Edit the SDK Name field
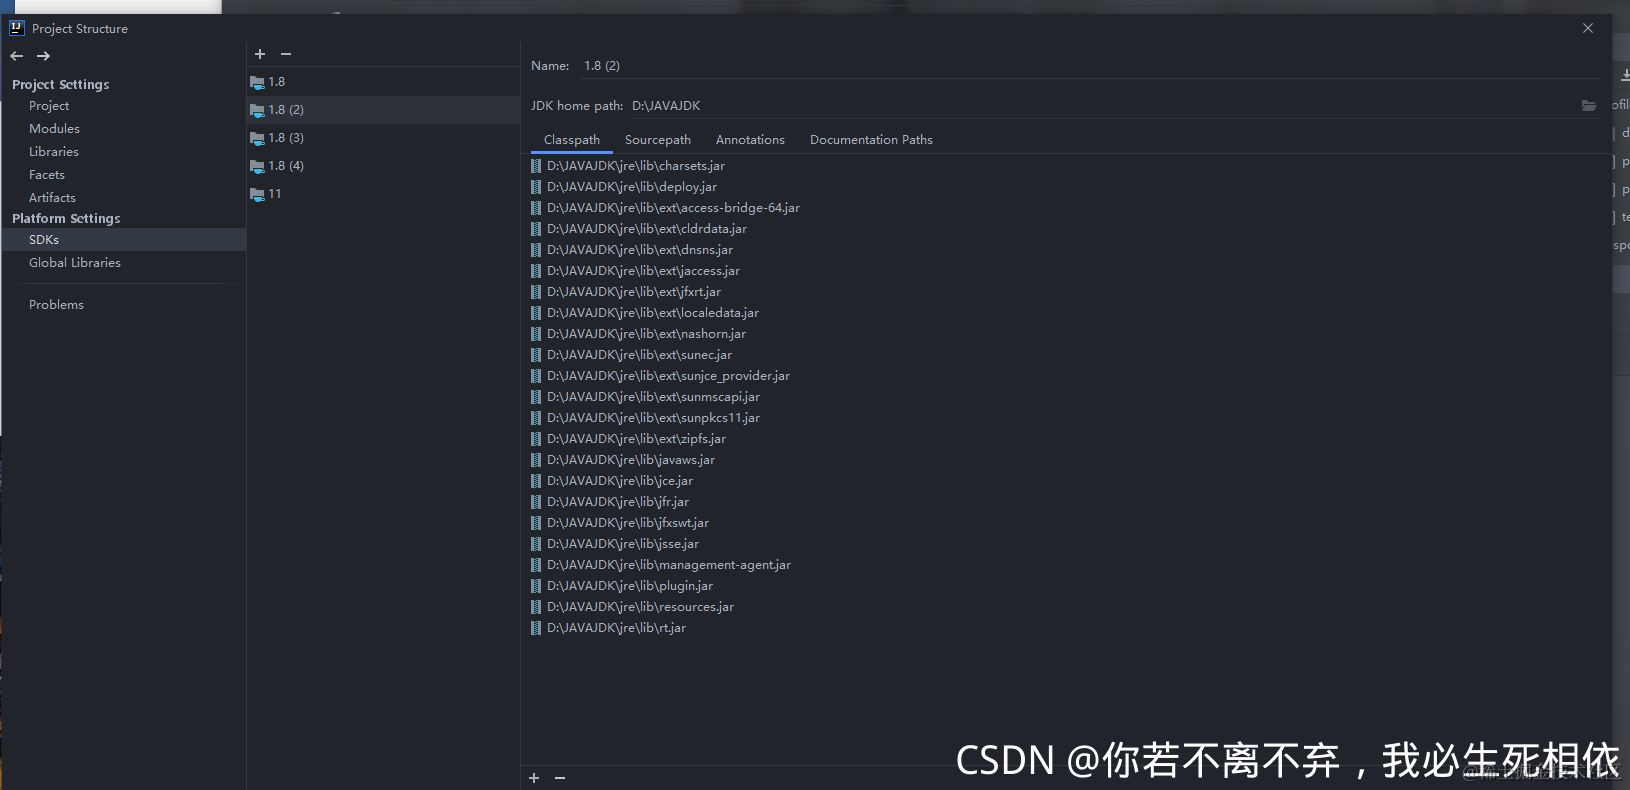This screenshot has height=790, width=1630. tap(1090, 66)
